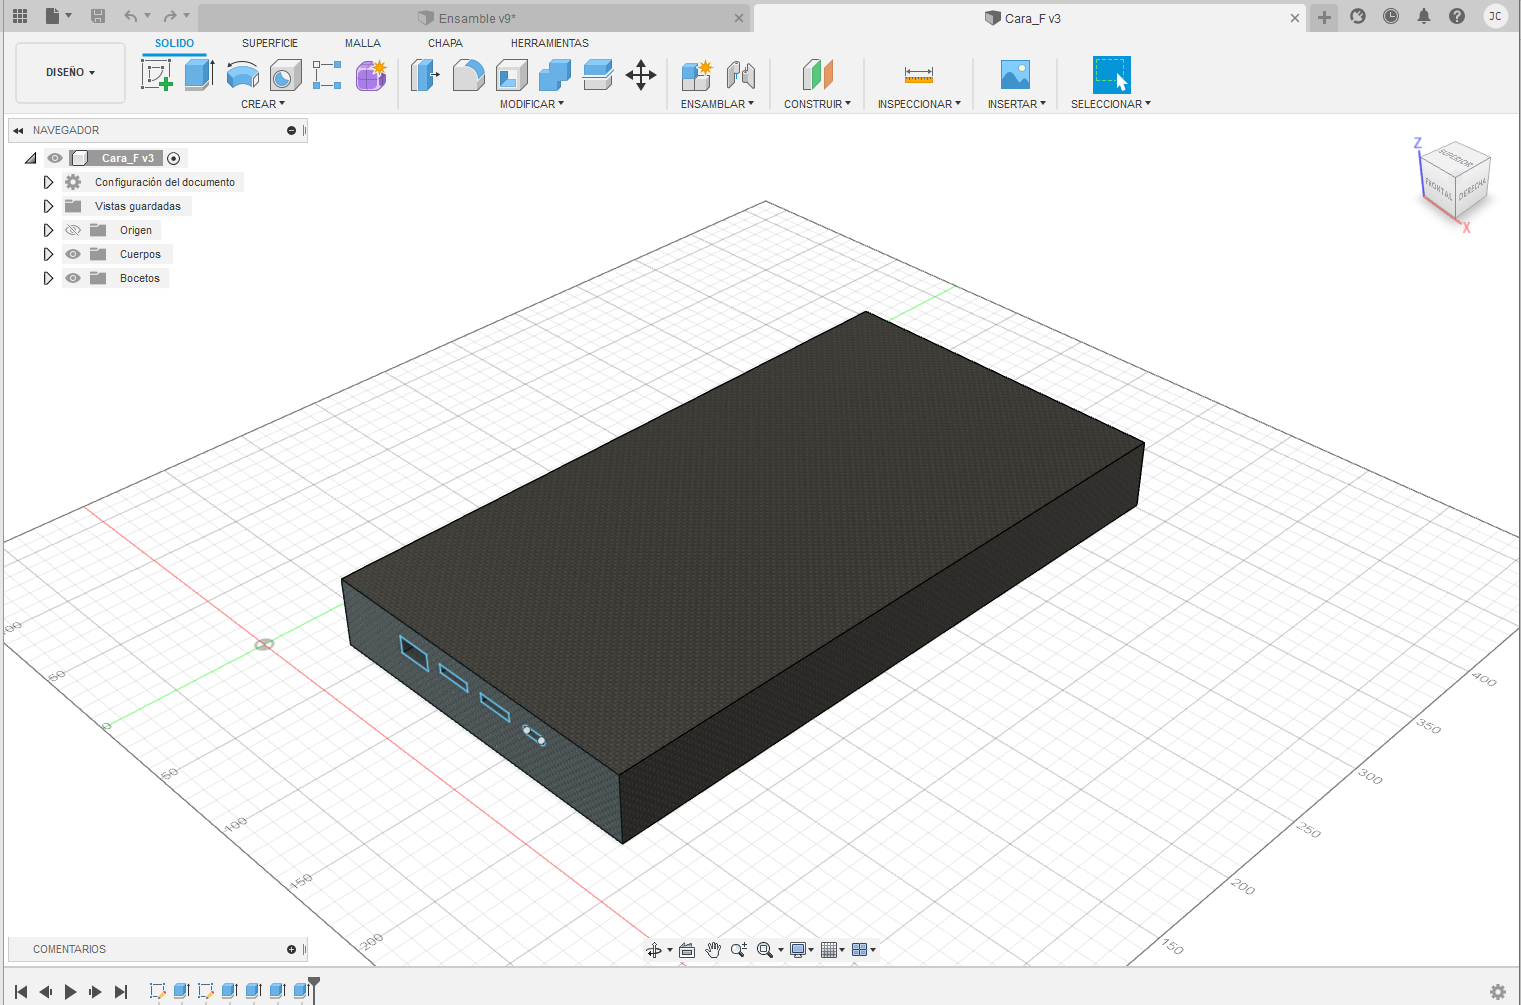Click the FRONTAL face of the ViewCube
The height and width of the screenshot is (1005, 1521).
click(1437, 187)
